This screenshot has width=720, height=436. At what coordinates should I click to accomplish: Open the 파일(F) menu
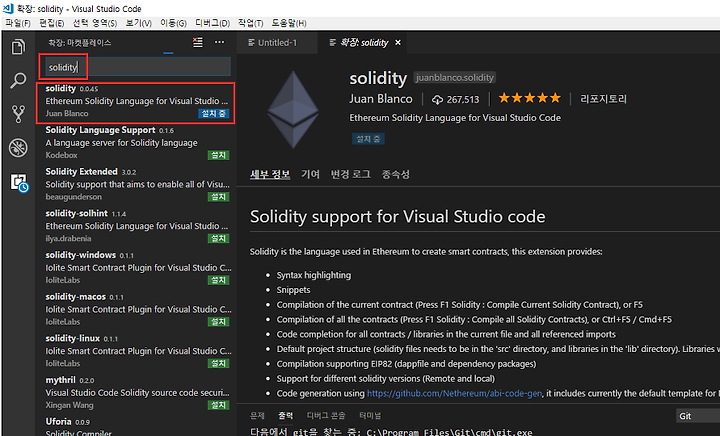(x=18, y=23)
